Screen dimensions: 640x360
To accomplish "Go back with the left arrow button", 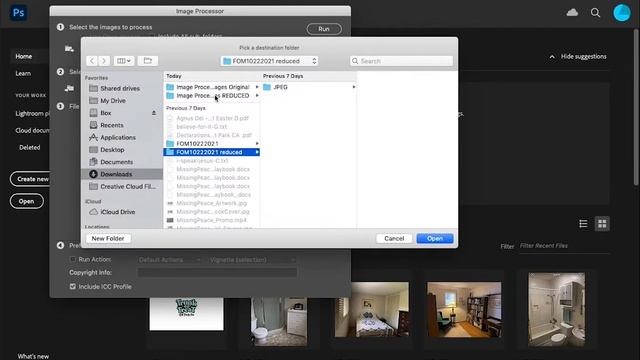I will coord(92,61).
